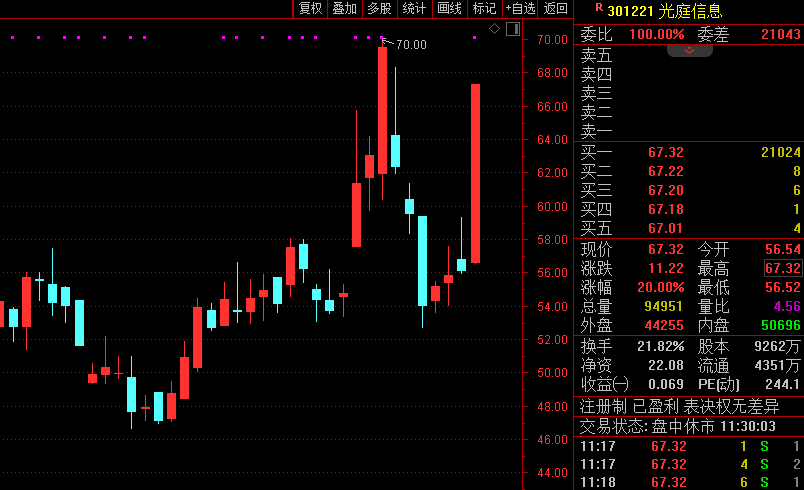Toggle the side panel layout icon
The width and height of the screenshot is (804, 490).
(513, 29)
